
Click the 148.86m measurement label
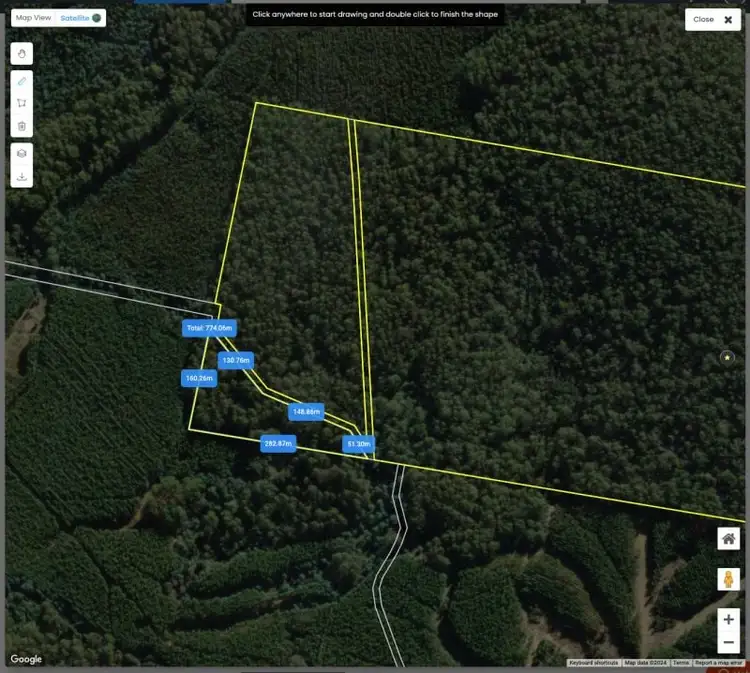(x=306, y=412)
